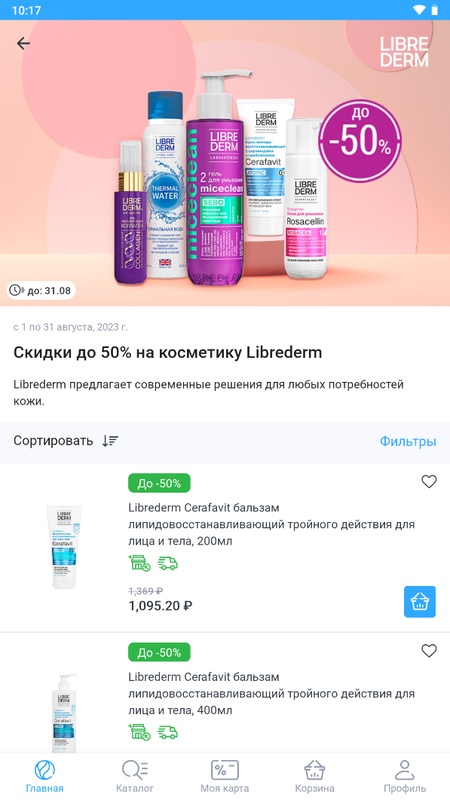Go back using the arrow icon
The width and height of the screenshot is (450, 800).
pyautogui.click(x=23, y=43)
